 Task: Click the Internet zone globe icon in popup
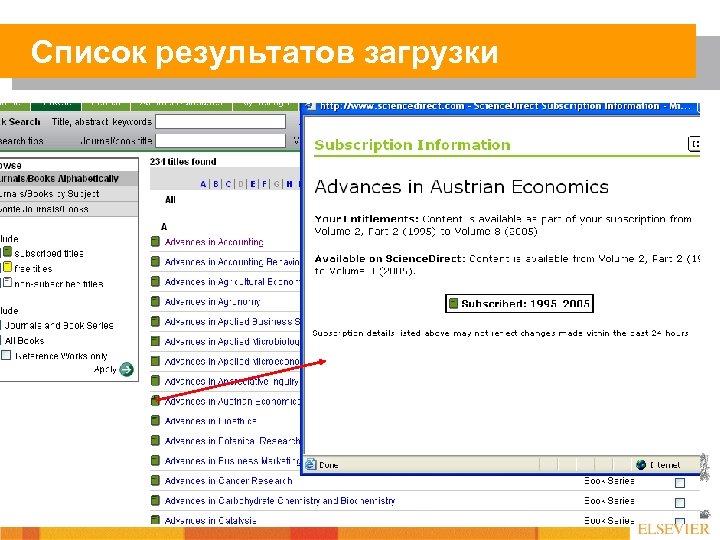(641, 465)
